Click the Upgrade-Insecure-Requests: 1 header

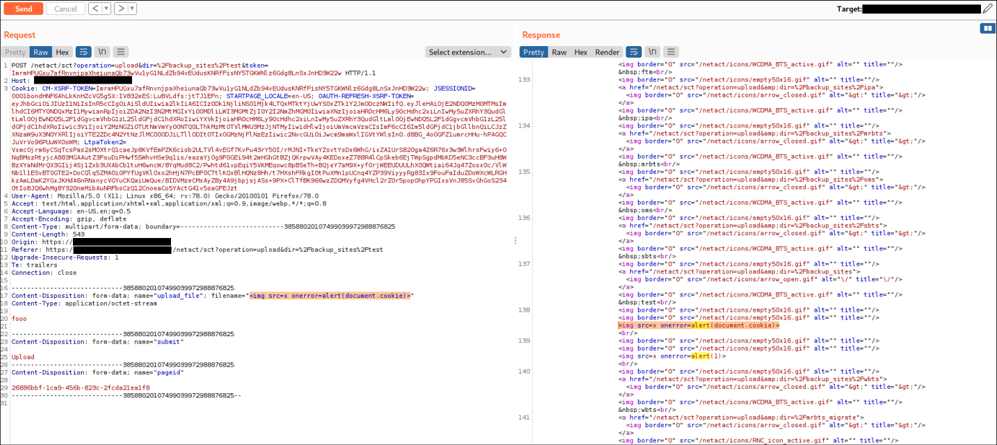65,257
